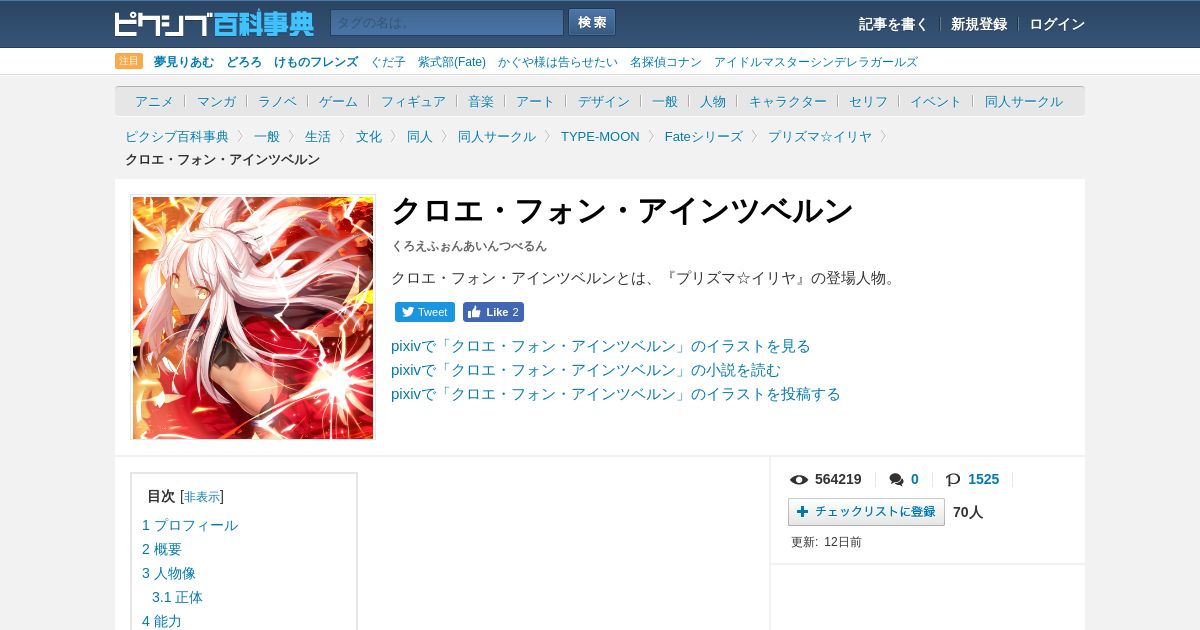The width and height of the screenshot is (1200, 630).
Task: Jump to section 3.1 正体
Action: [x=177, y=597]
